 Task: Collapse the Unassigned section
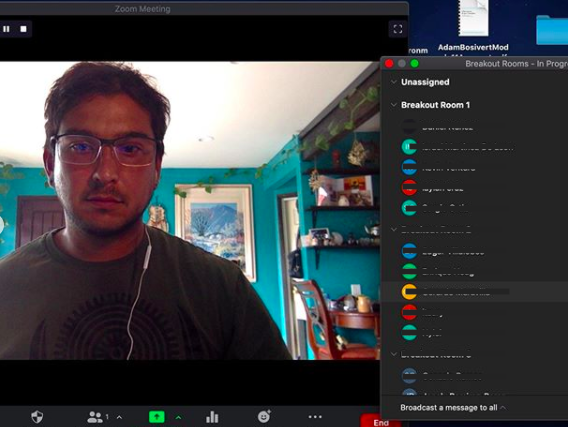pos(394,82)
